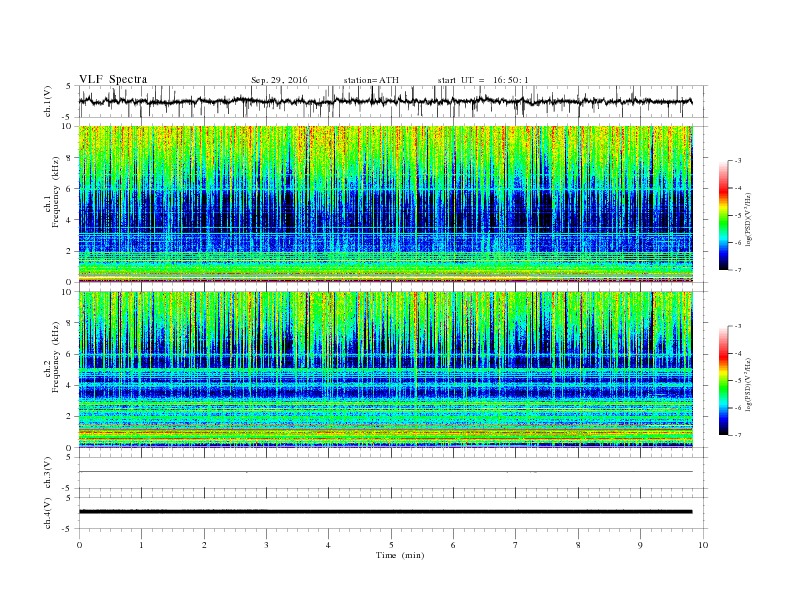Click the ch.4 thick black trace
The height and width of the screenshot is (612, 792).
pyautogui.click(x=385, y=512)
